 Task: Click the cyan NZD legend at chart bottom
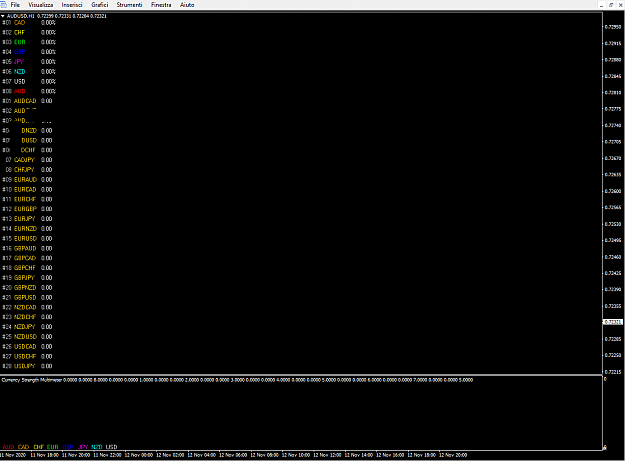pyautogui.click(x=97, y=447)
